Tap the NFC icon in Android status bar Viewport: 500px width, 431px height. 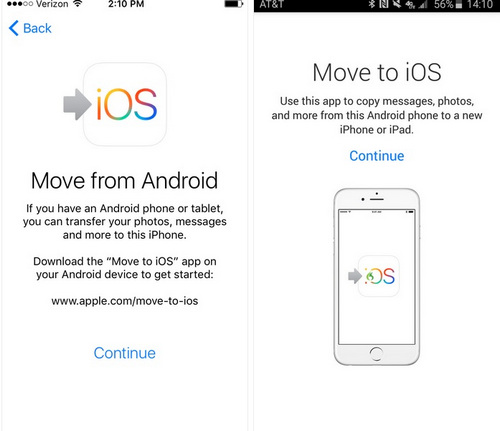[x=384, y=4]
